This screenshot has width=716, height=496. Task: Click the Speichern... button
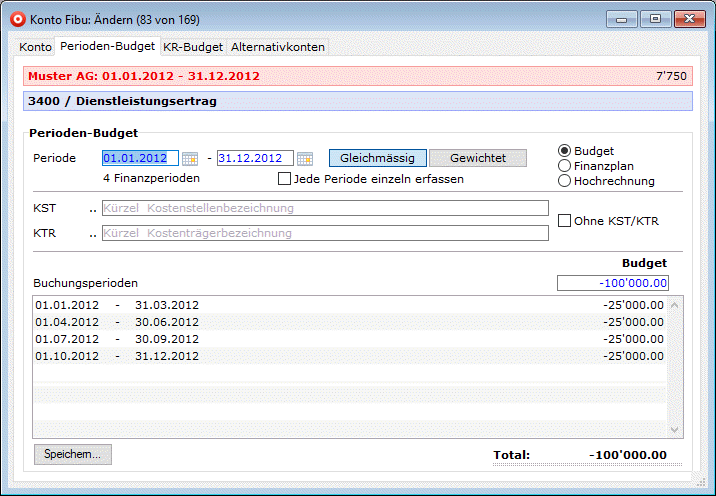pos(73,454)
